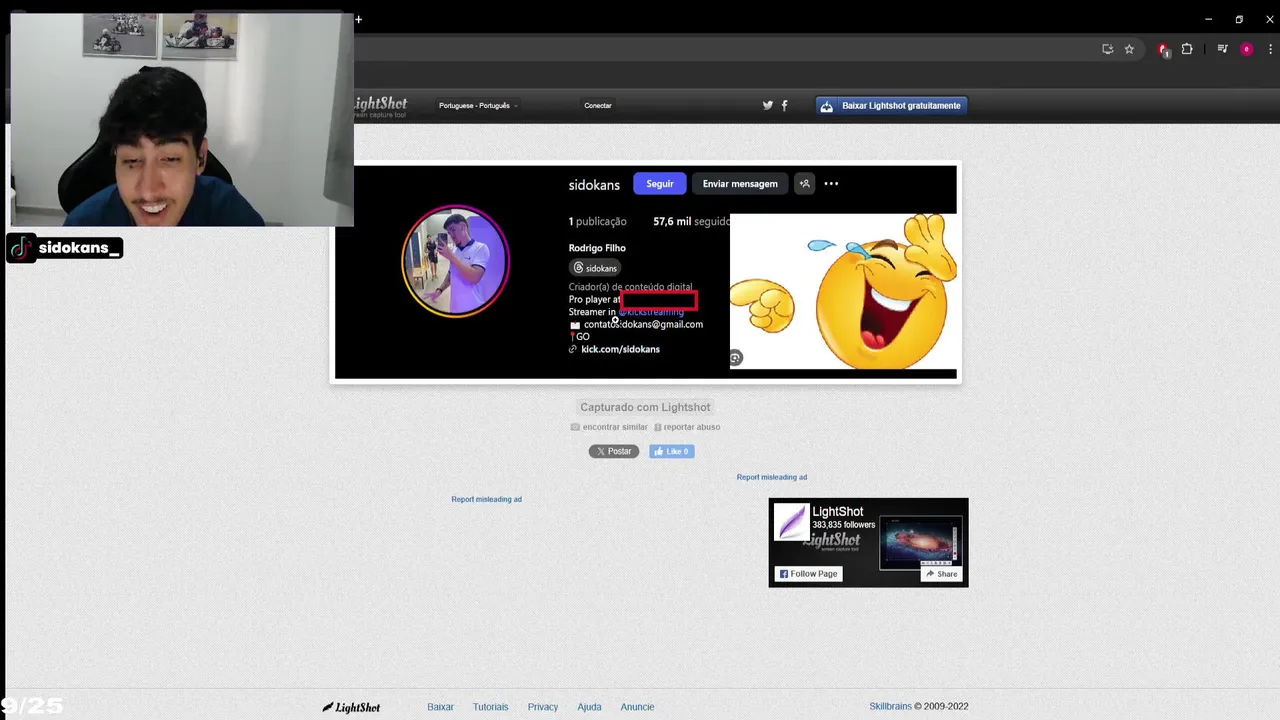Bookmark this page with the star icon
This screenshot has width=1280, height=720.
tap(1129, 49)
